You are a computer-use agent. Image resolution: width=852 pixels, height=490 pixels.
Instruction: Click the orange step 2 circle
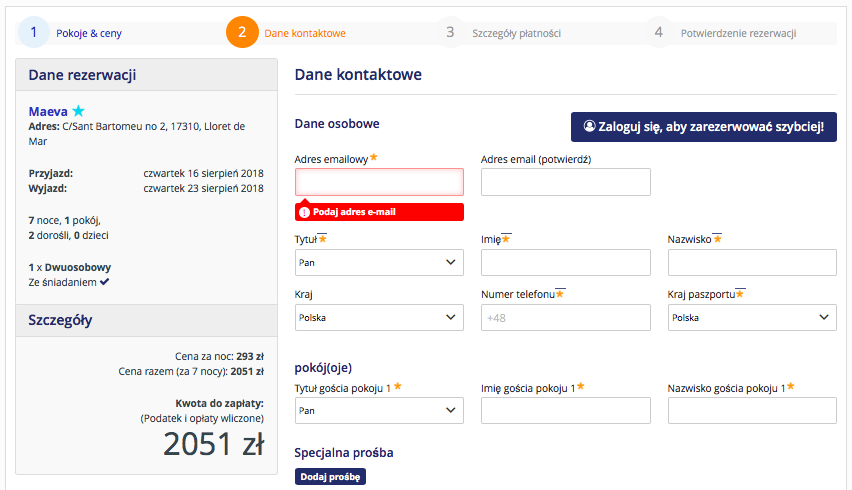coord(242,33)
